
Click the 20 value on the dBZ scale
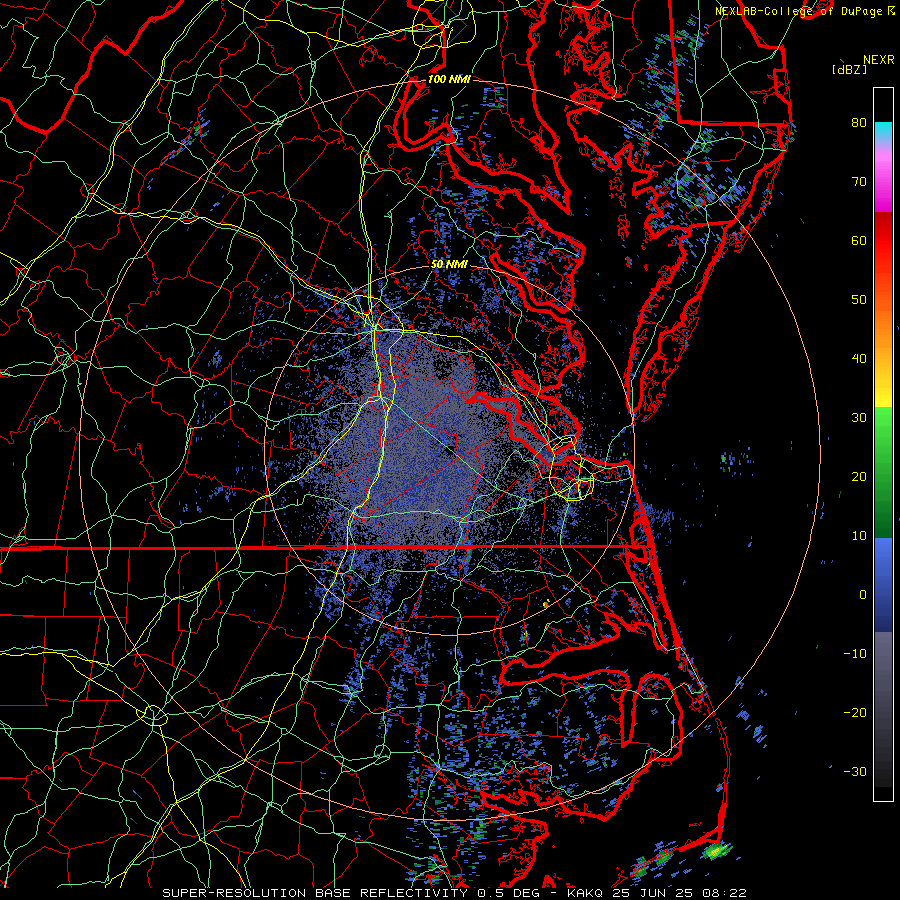pos(859,477)
